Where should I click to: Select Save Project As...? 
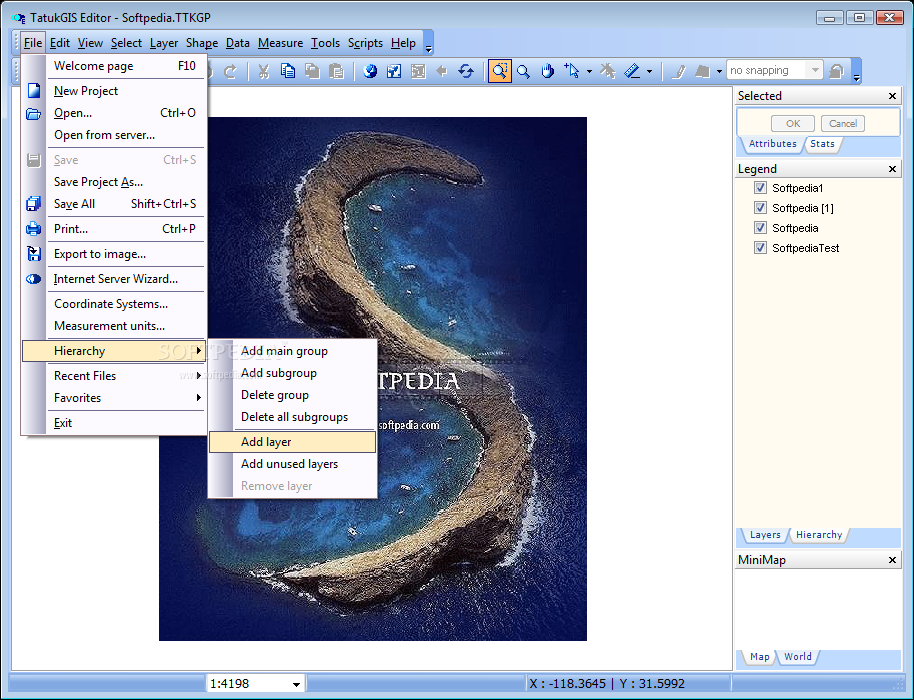point(114,182)
